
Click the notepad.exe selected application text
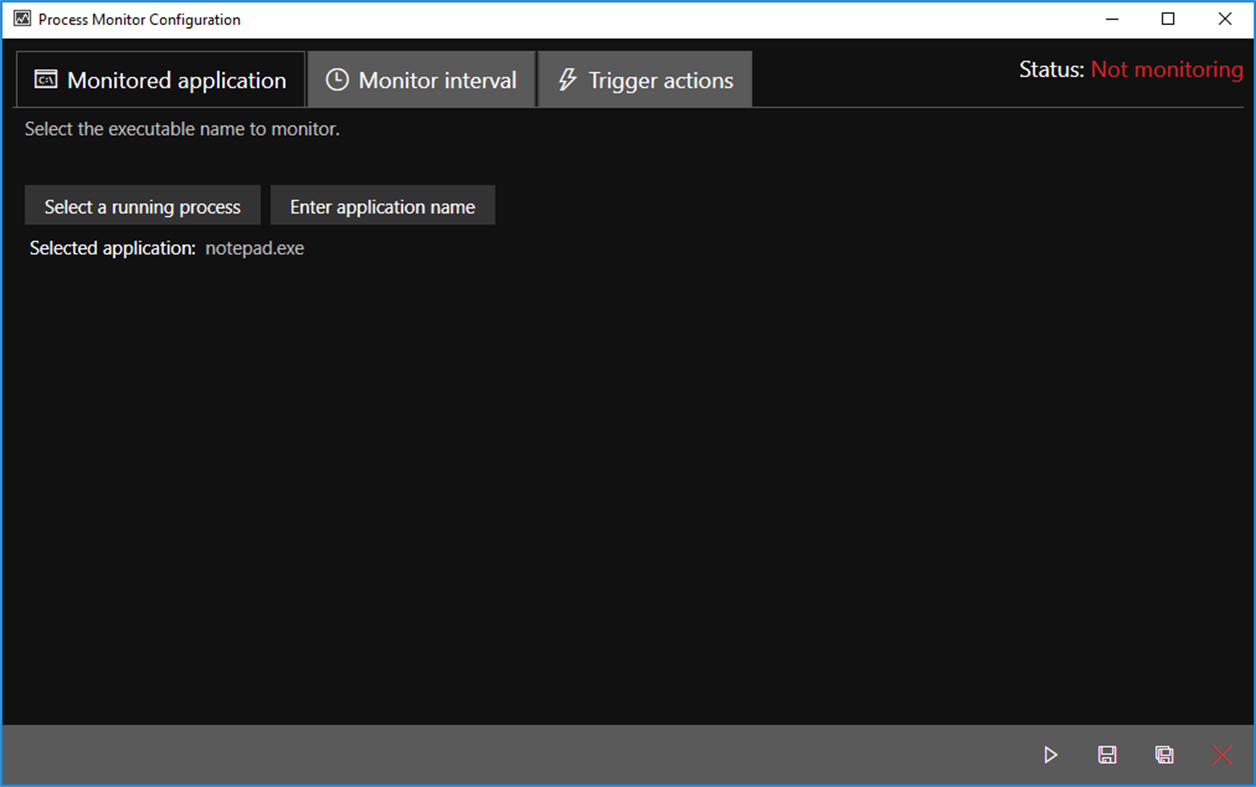[x=254, y=248]
